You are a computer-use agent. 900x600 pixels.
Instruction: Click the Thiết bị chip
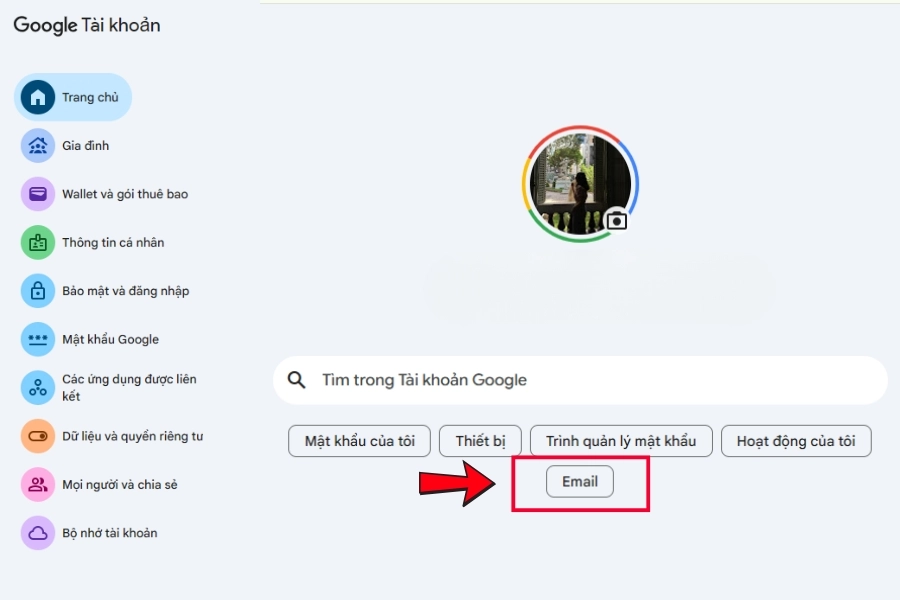point(480,441)
